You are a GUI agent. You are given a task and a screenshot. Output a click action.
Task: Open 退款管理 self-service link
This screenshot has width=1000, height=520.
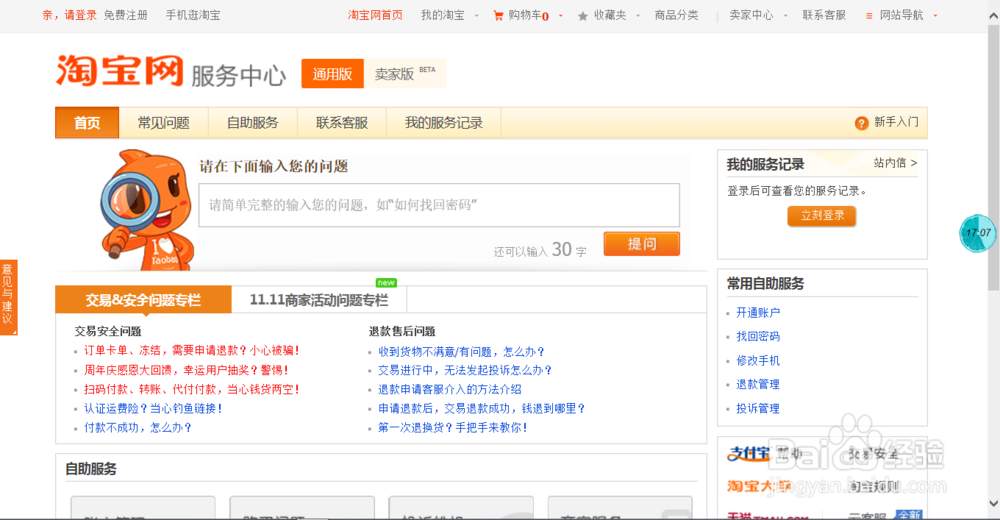coord(758,384)
